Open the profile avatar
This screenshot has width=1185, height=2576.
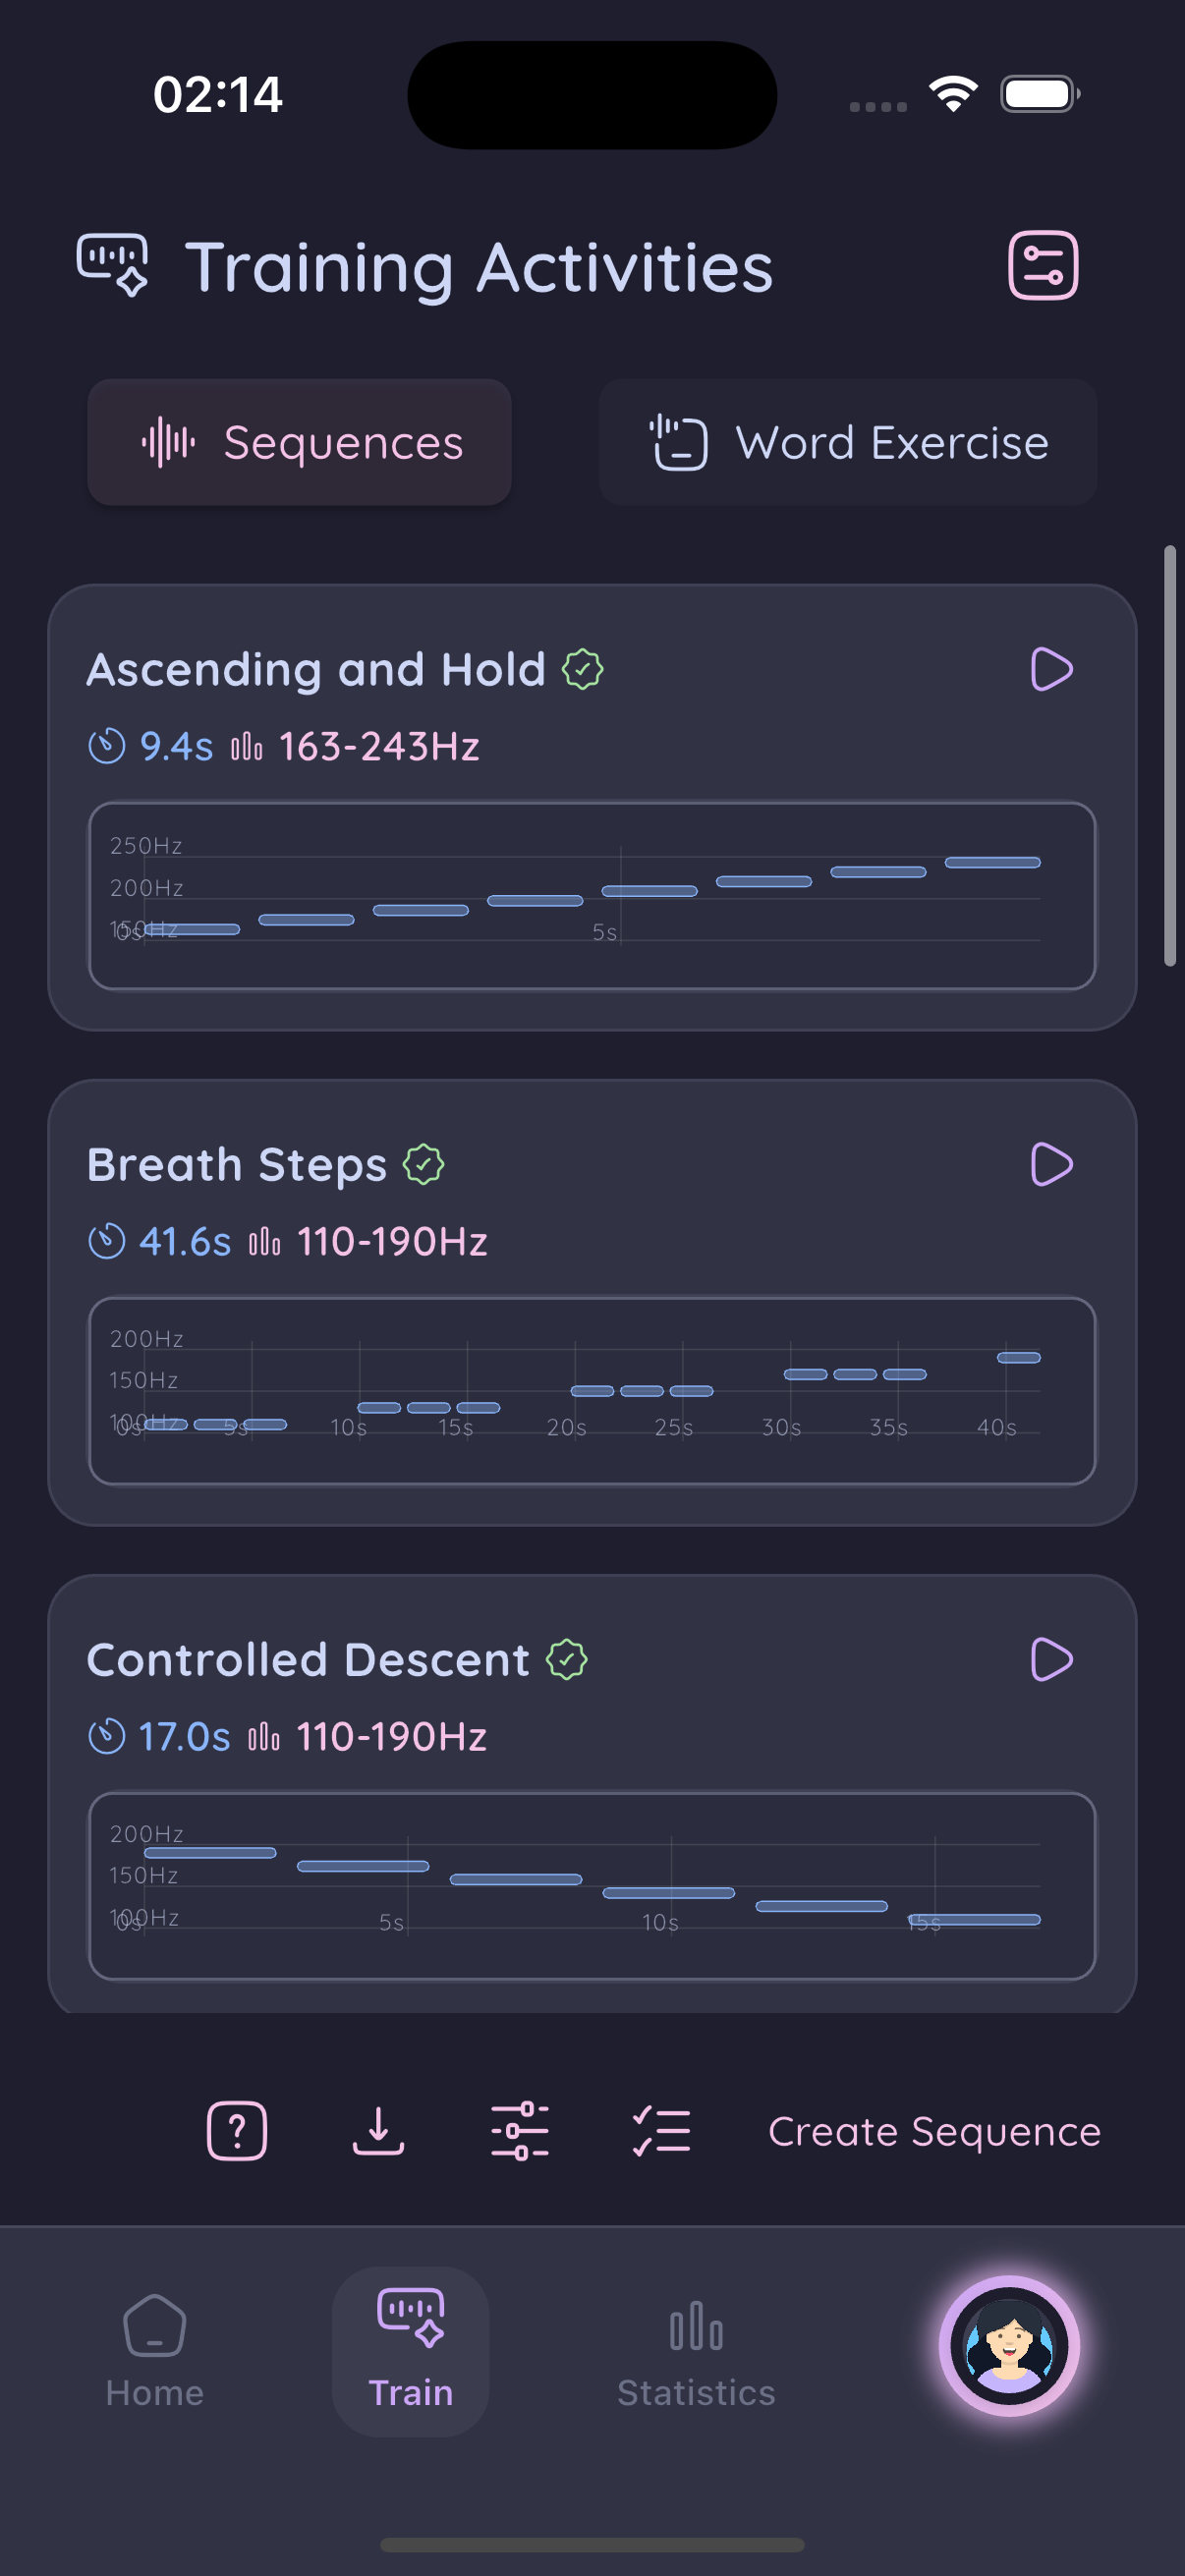pyautogui.click(x=1008, y=2346)
